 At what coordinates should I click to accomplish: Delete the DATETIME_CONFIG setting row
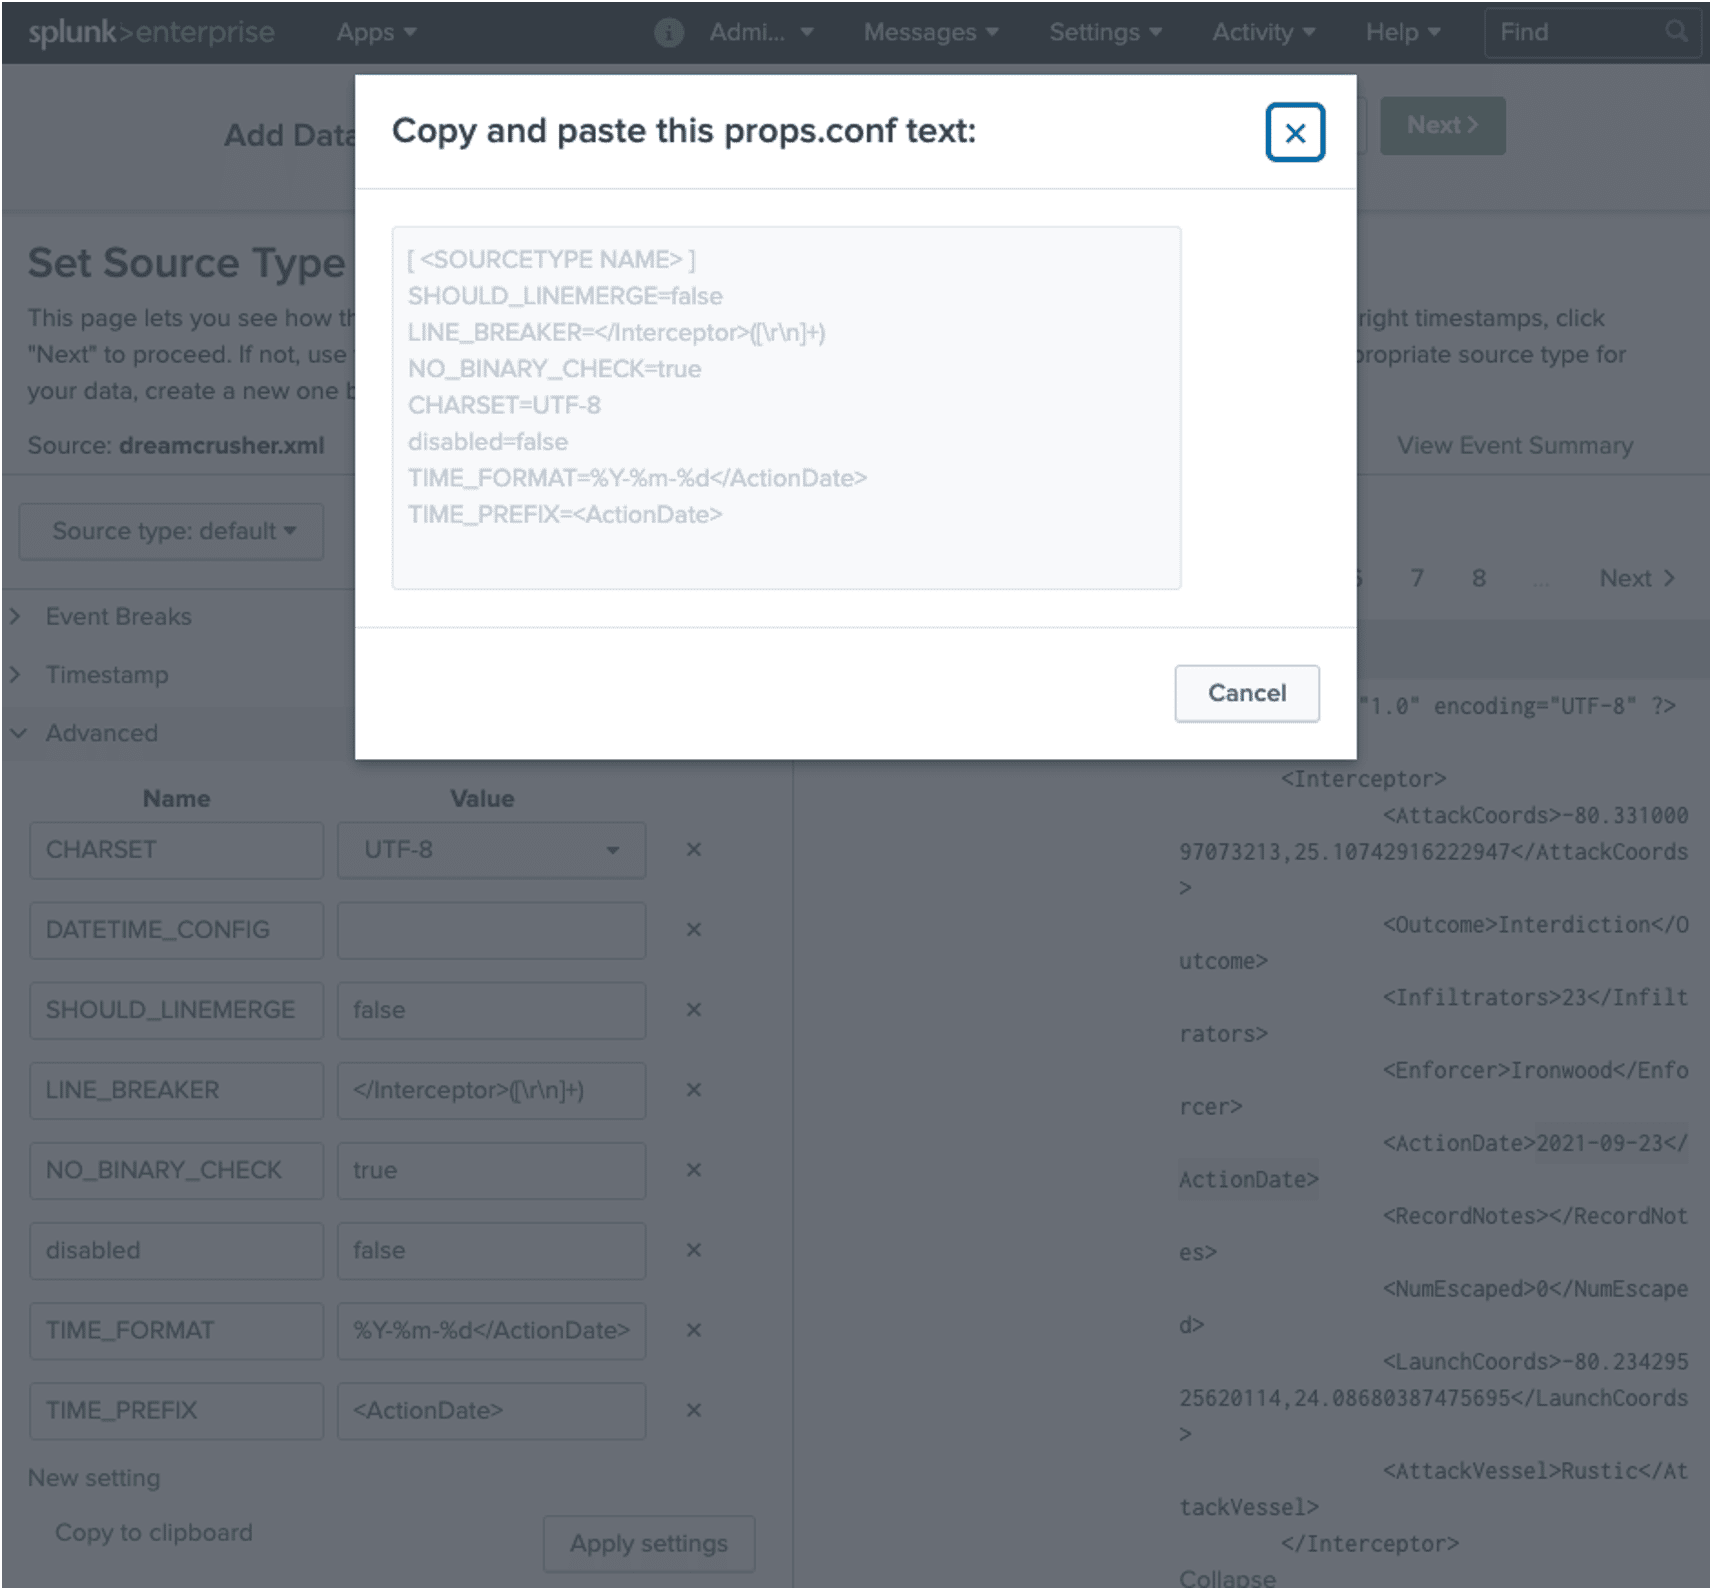pyautogui.click(x=693, y=929)
